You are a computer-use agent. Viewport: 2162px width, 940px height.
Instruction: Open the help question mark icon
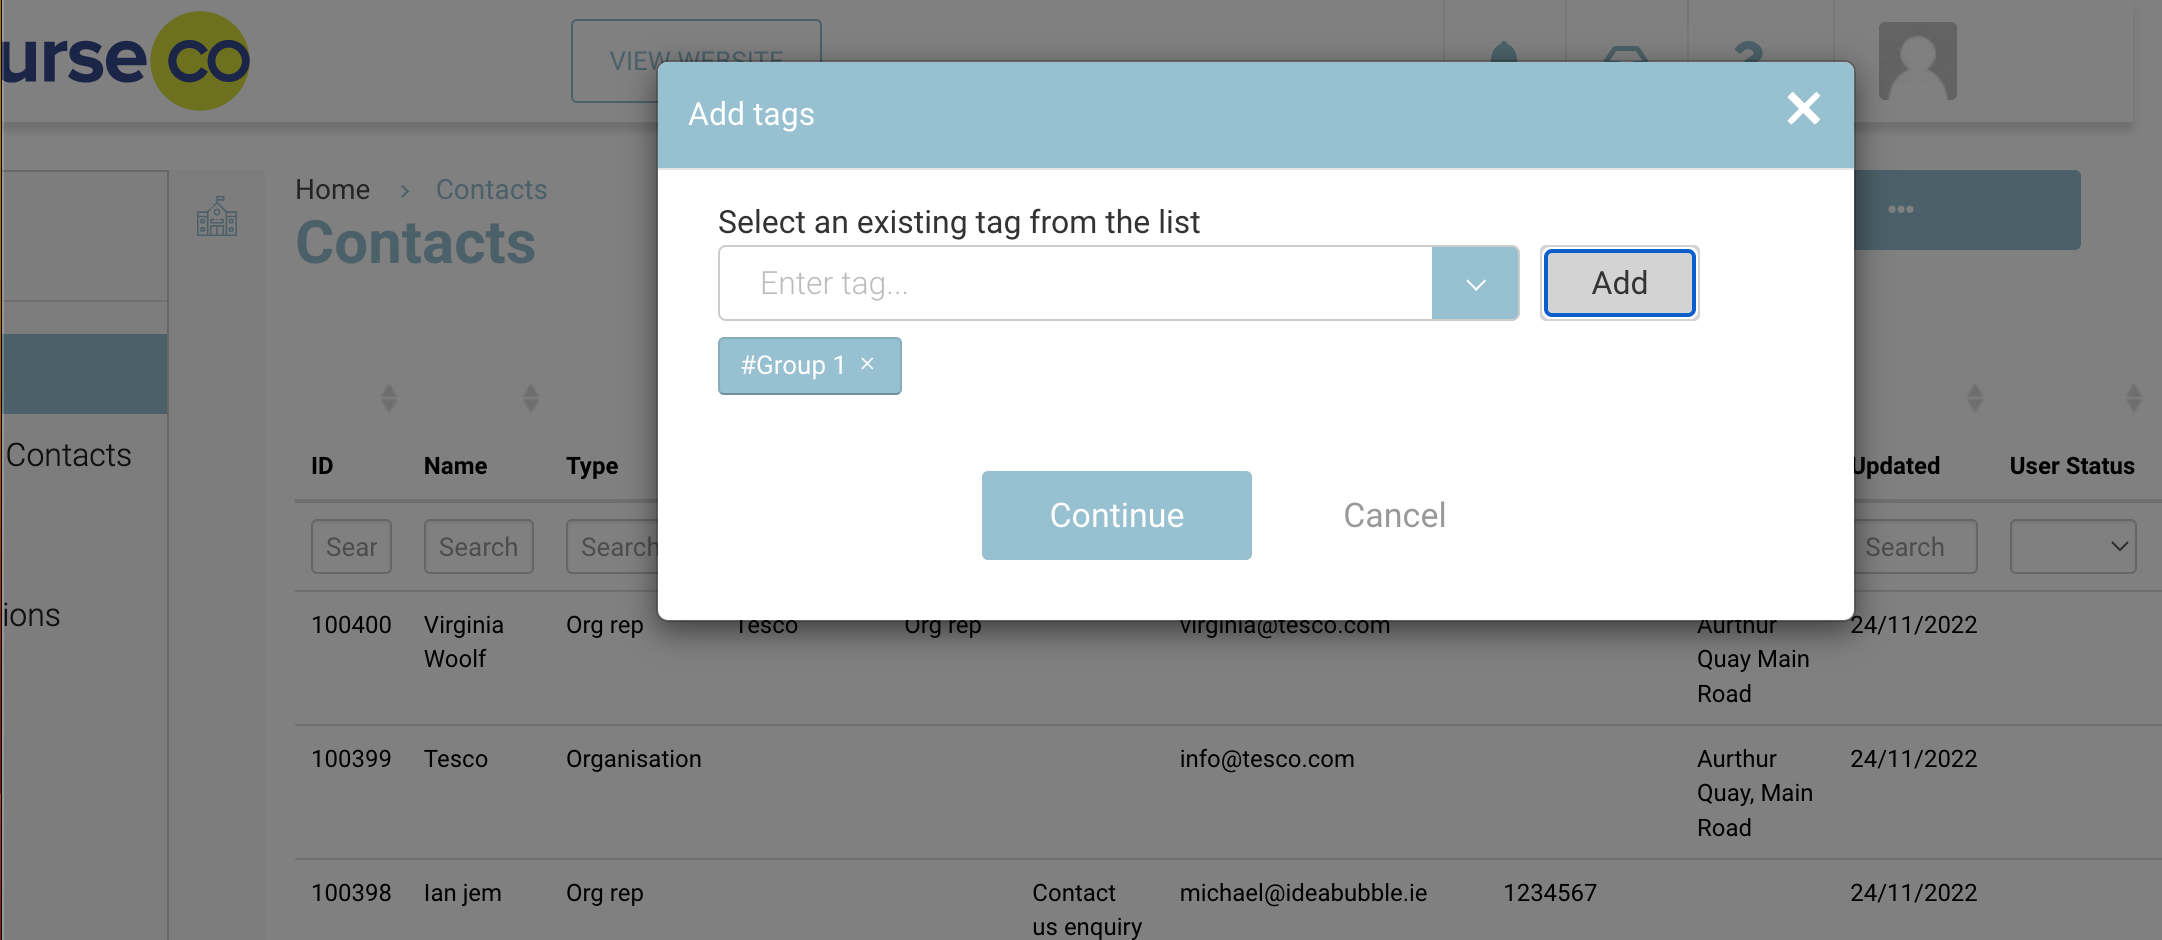pos(1748,52)
